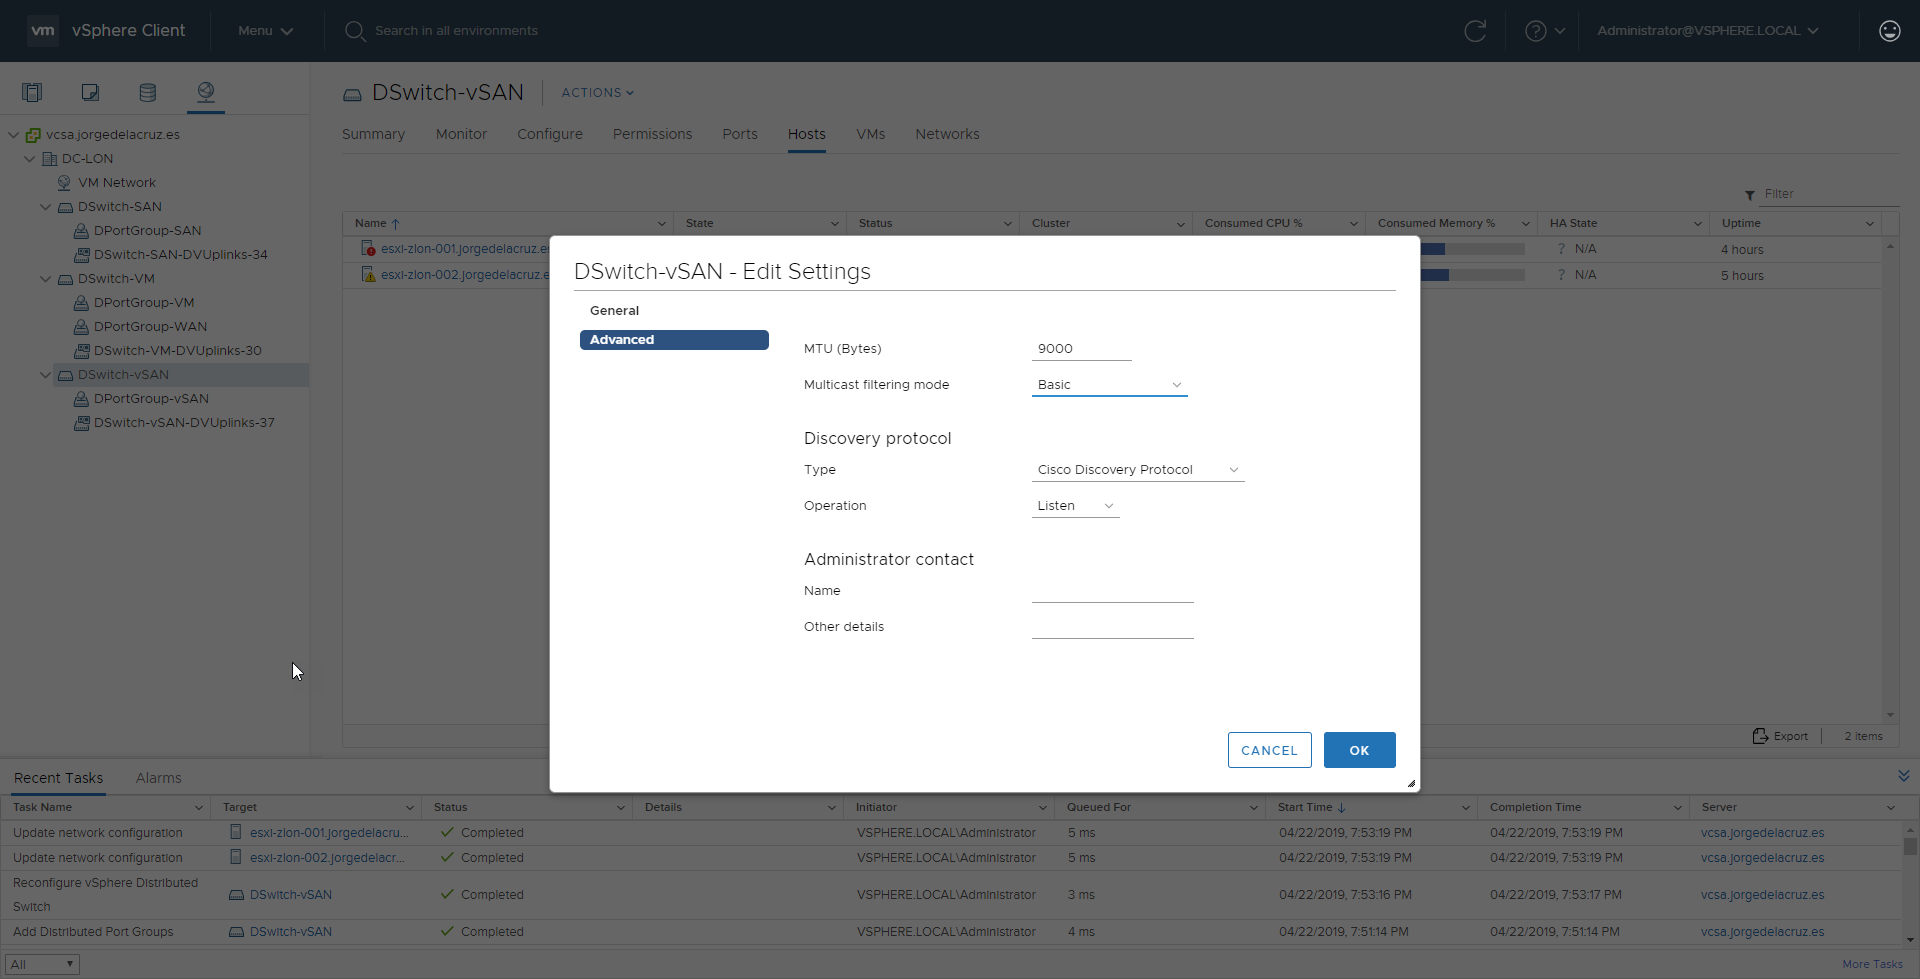Viewport: 1920px width, 979px height.
Task: Click the dialog resize grip corner
Action: pos(1411,783)
